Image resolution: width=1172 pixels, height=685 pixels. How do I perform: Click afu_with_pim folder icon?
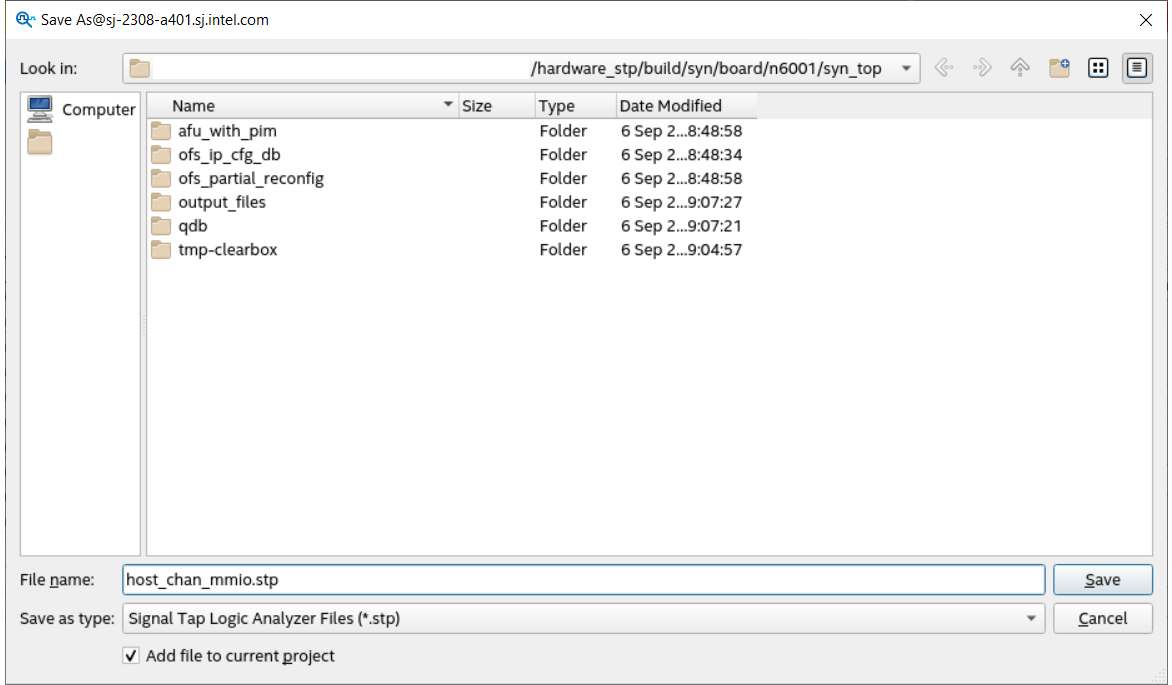(x=161, y=131)
